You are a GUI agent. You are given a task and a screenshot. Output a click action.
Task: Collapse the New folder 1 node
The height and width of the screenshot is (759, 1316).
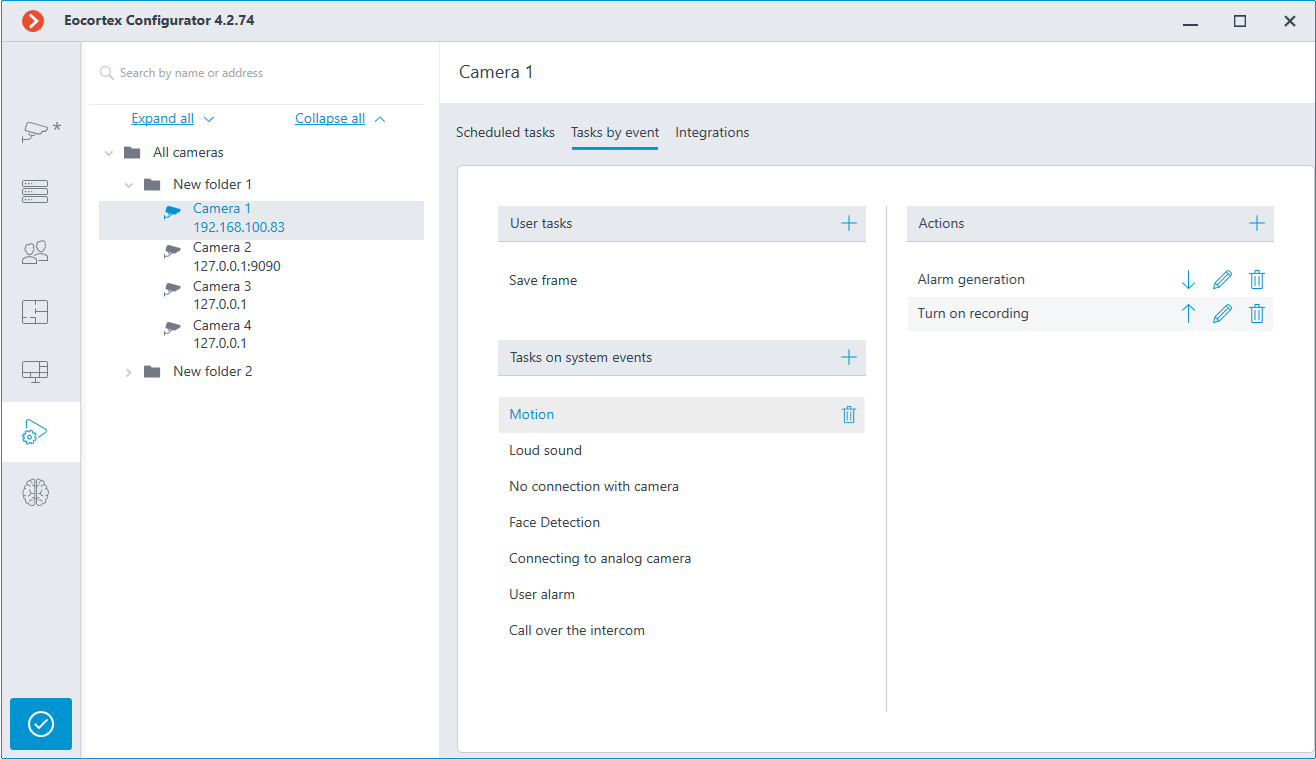click(128, 185)
